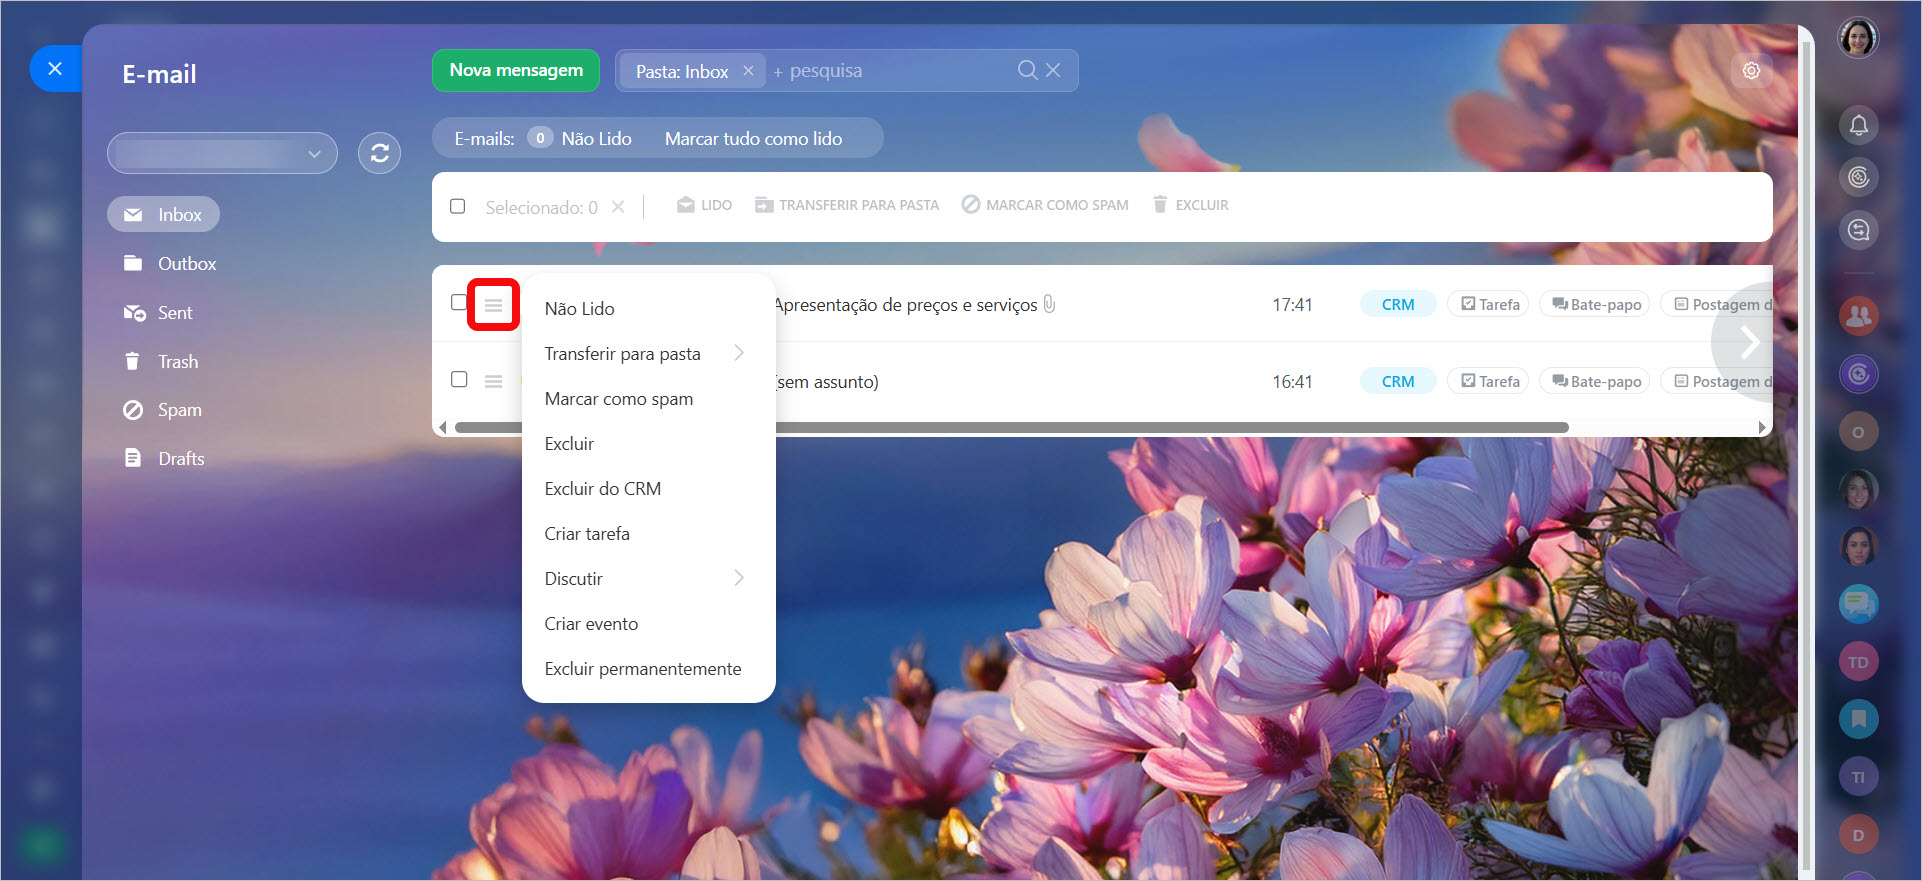Click the red contacts group icon
Screen dimensions: 1922x881
[x=1858, y=316]
